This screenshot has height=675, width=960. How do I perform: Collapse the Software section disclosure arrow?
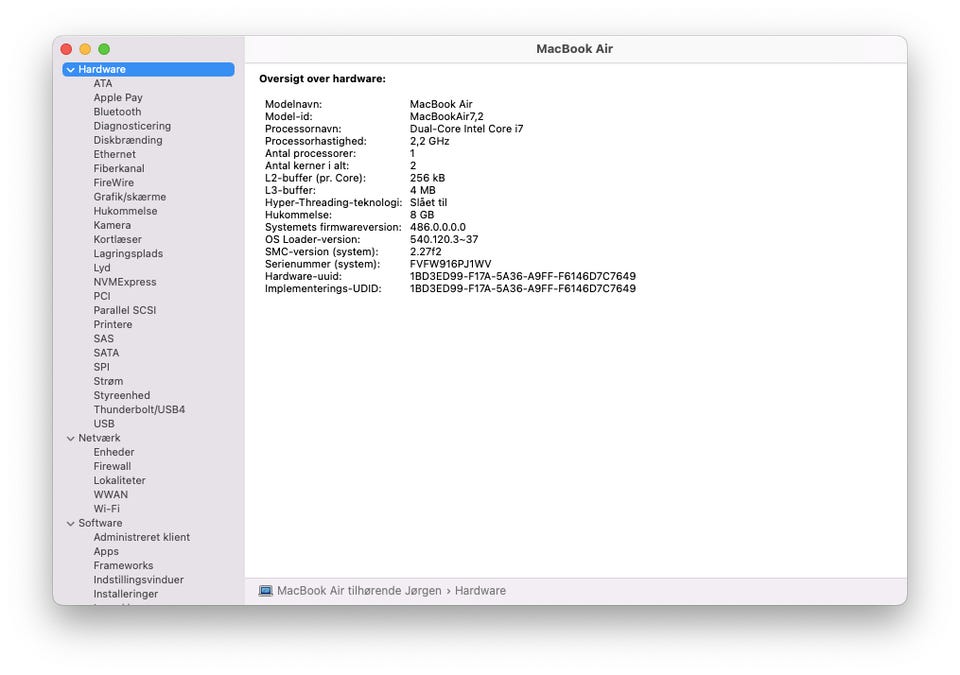click(70, 523)
